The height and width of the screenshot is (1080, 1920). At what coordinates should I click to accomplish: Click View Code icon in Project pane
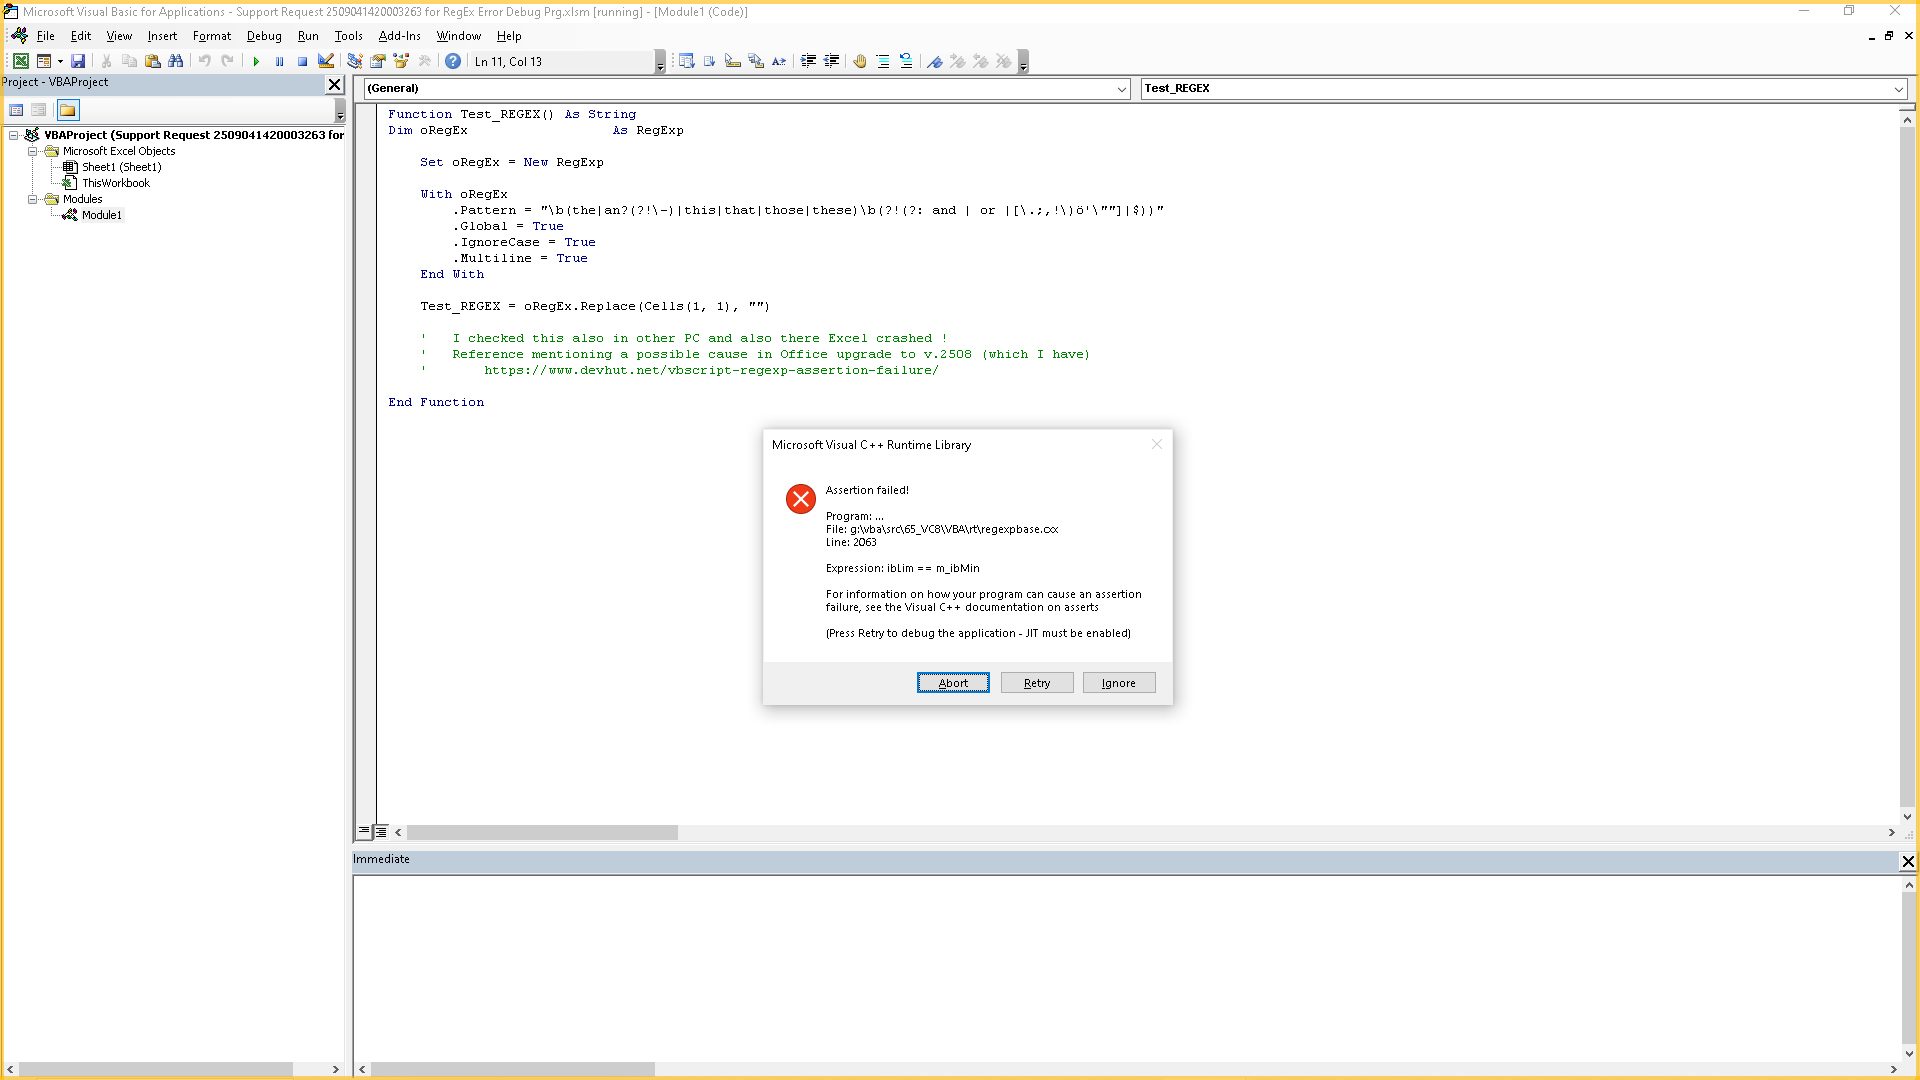pyautogui.click(x=16, y=110)
